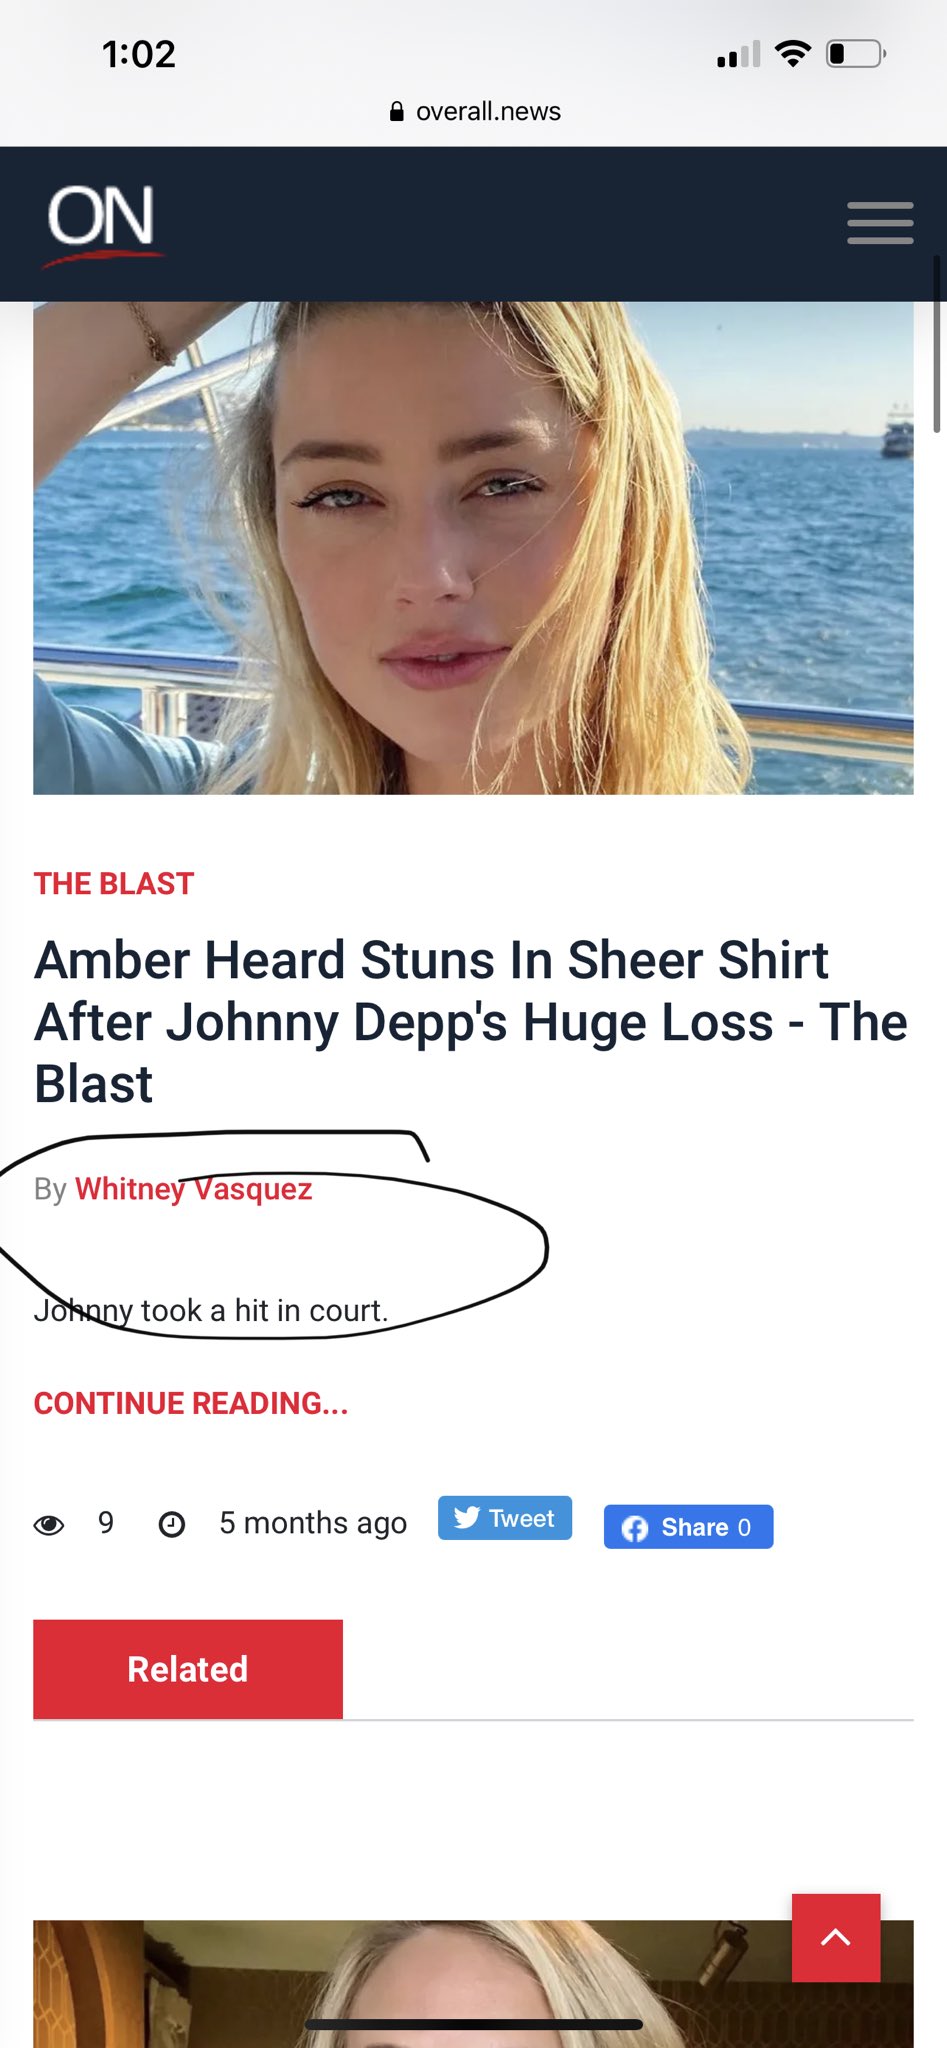Tap the padlock icon in address bar
Image resolution: width=947 pixels, height=2048 pixels.
pyautogui.click(x=397, y=111)
